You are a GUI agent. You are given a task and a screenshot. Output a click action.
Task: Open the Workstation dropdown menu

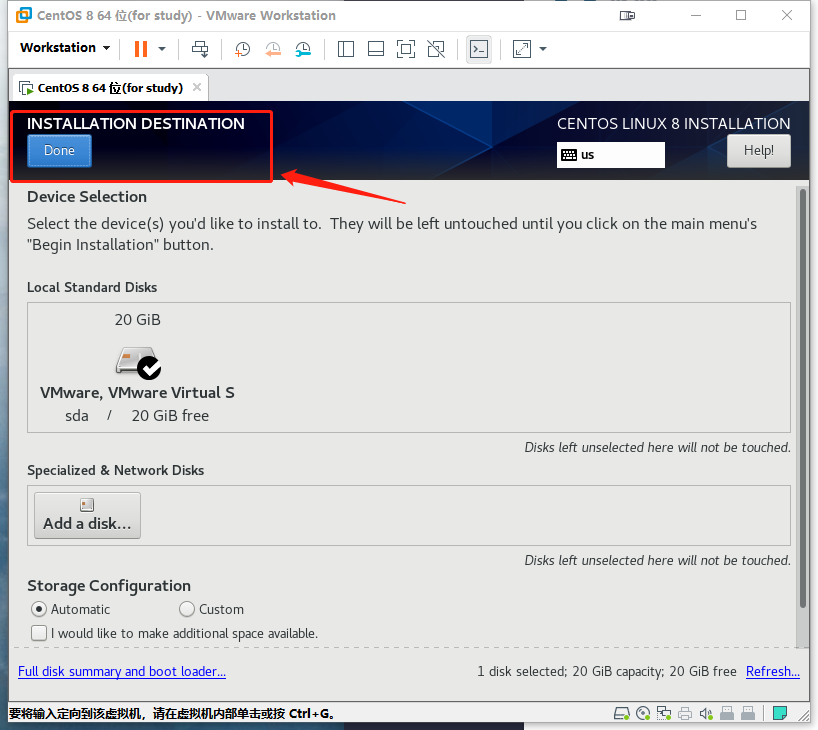pyautogui.click(x=65, y=47)
